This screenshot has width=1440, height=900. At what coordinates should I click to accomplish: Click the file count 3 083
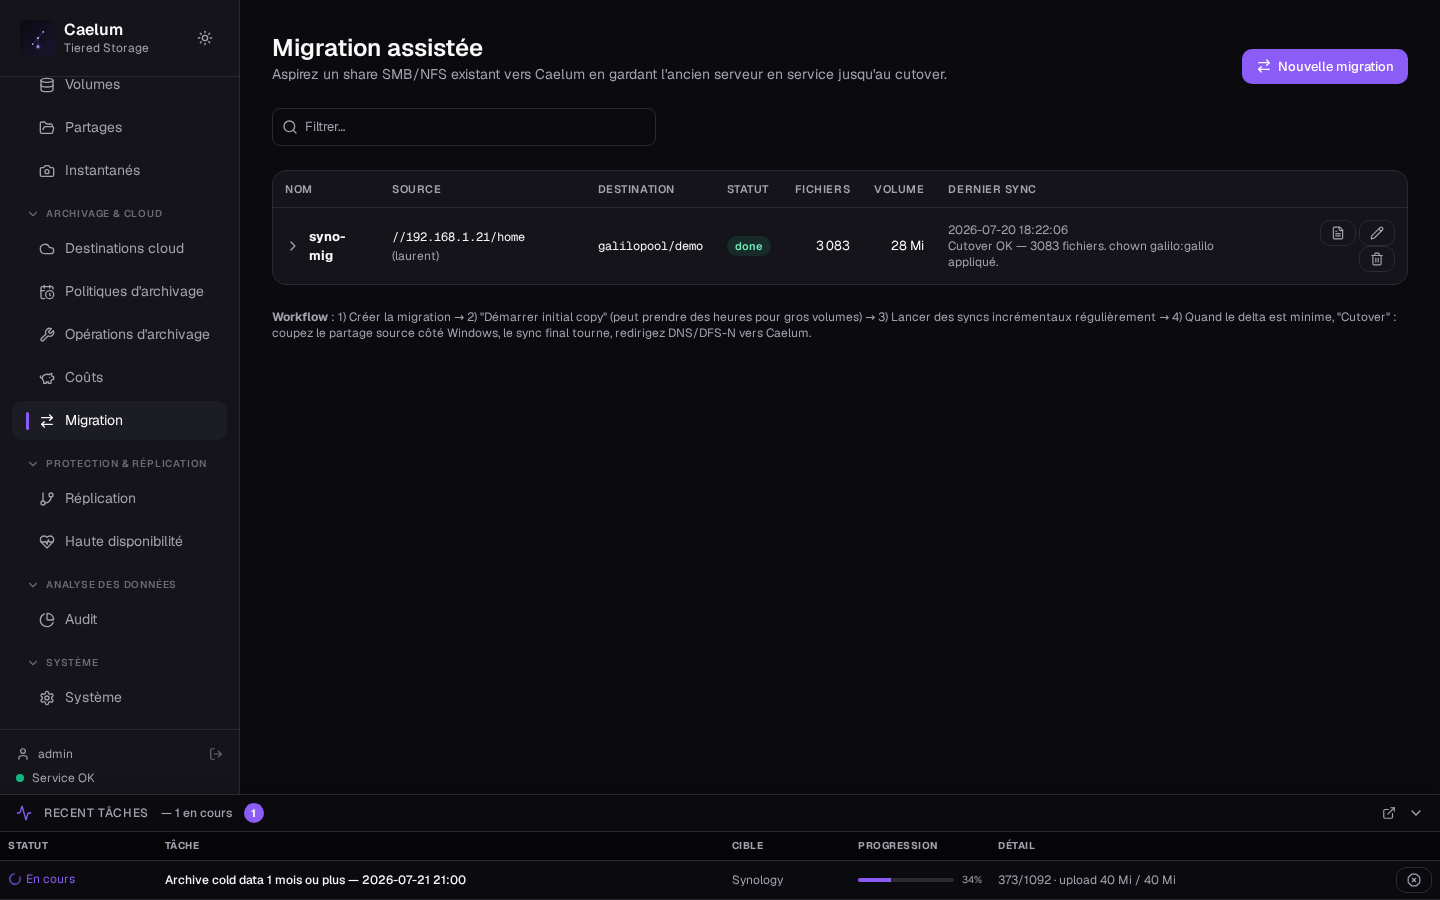[x=833, y=246]
